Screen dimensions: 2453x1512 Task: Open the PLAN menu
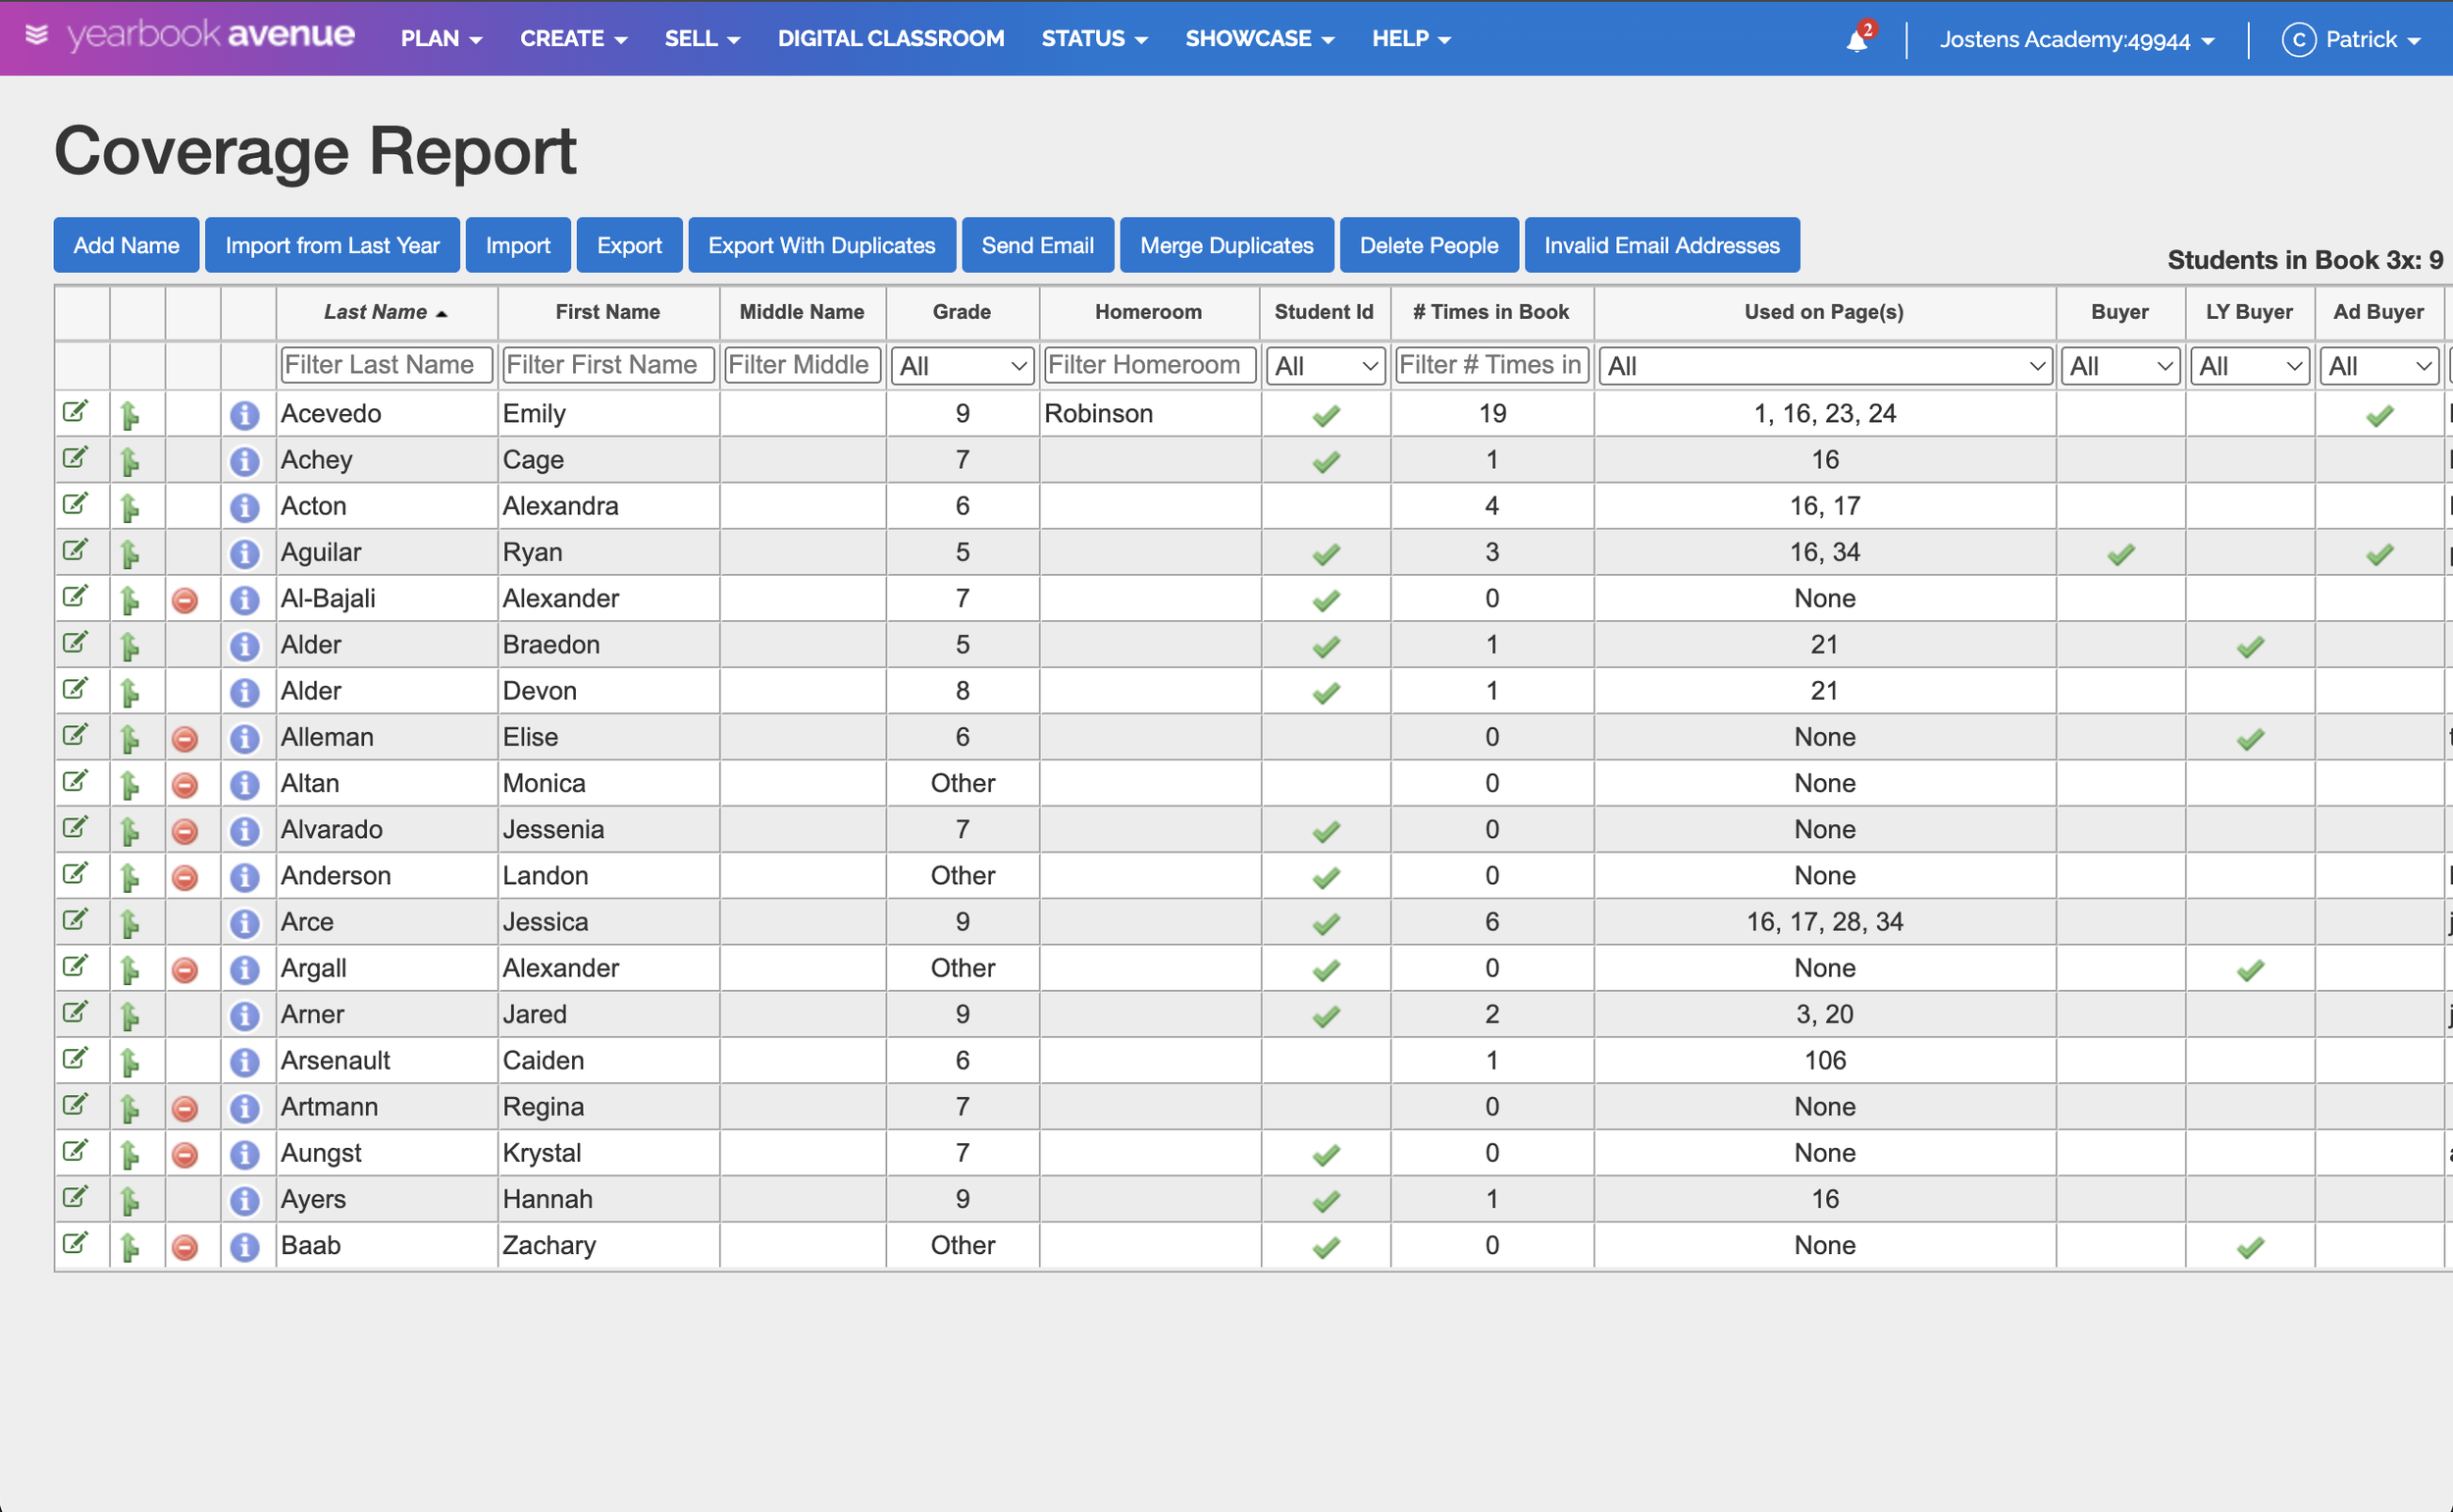click(x=441, y=39)
